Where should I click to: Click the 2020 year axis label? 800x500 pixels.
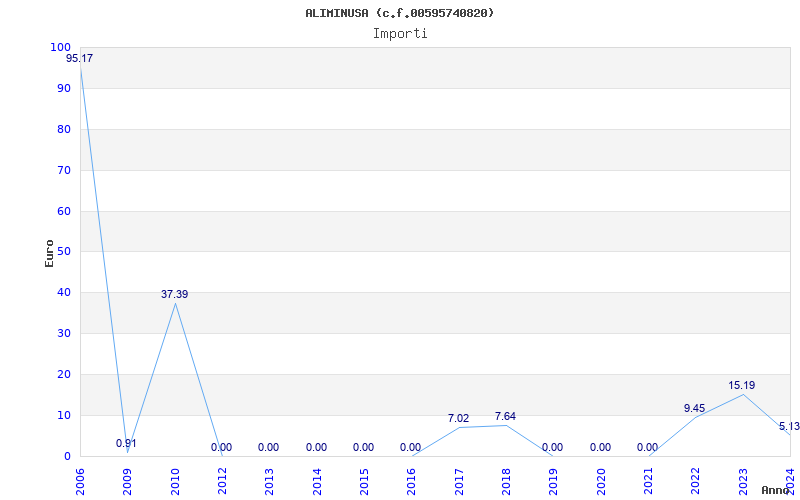[601, 482]
